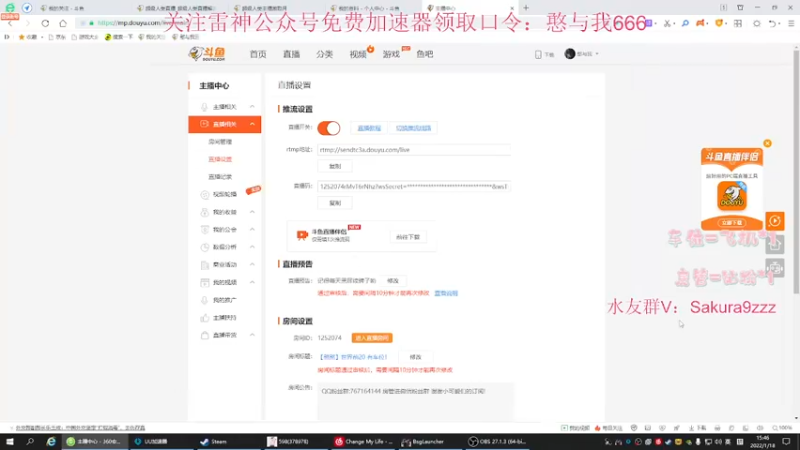Click the blue link button right of 直播教程
The height and width of the screenshot is (450, 800).
[413, 128]
